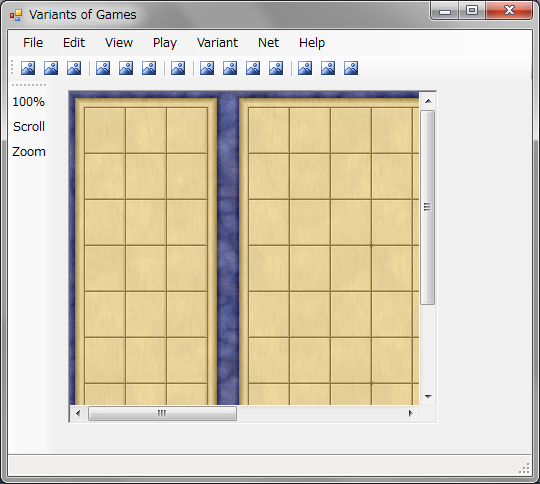Open the Play menu
This screenshot has height=484, width=540.
(x=165, y=43)
